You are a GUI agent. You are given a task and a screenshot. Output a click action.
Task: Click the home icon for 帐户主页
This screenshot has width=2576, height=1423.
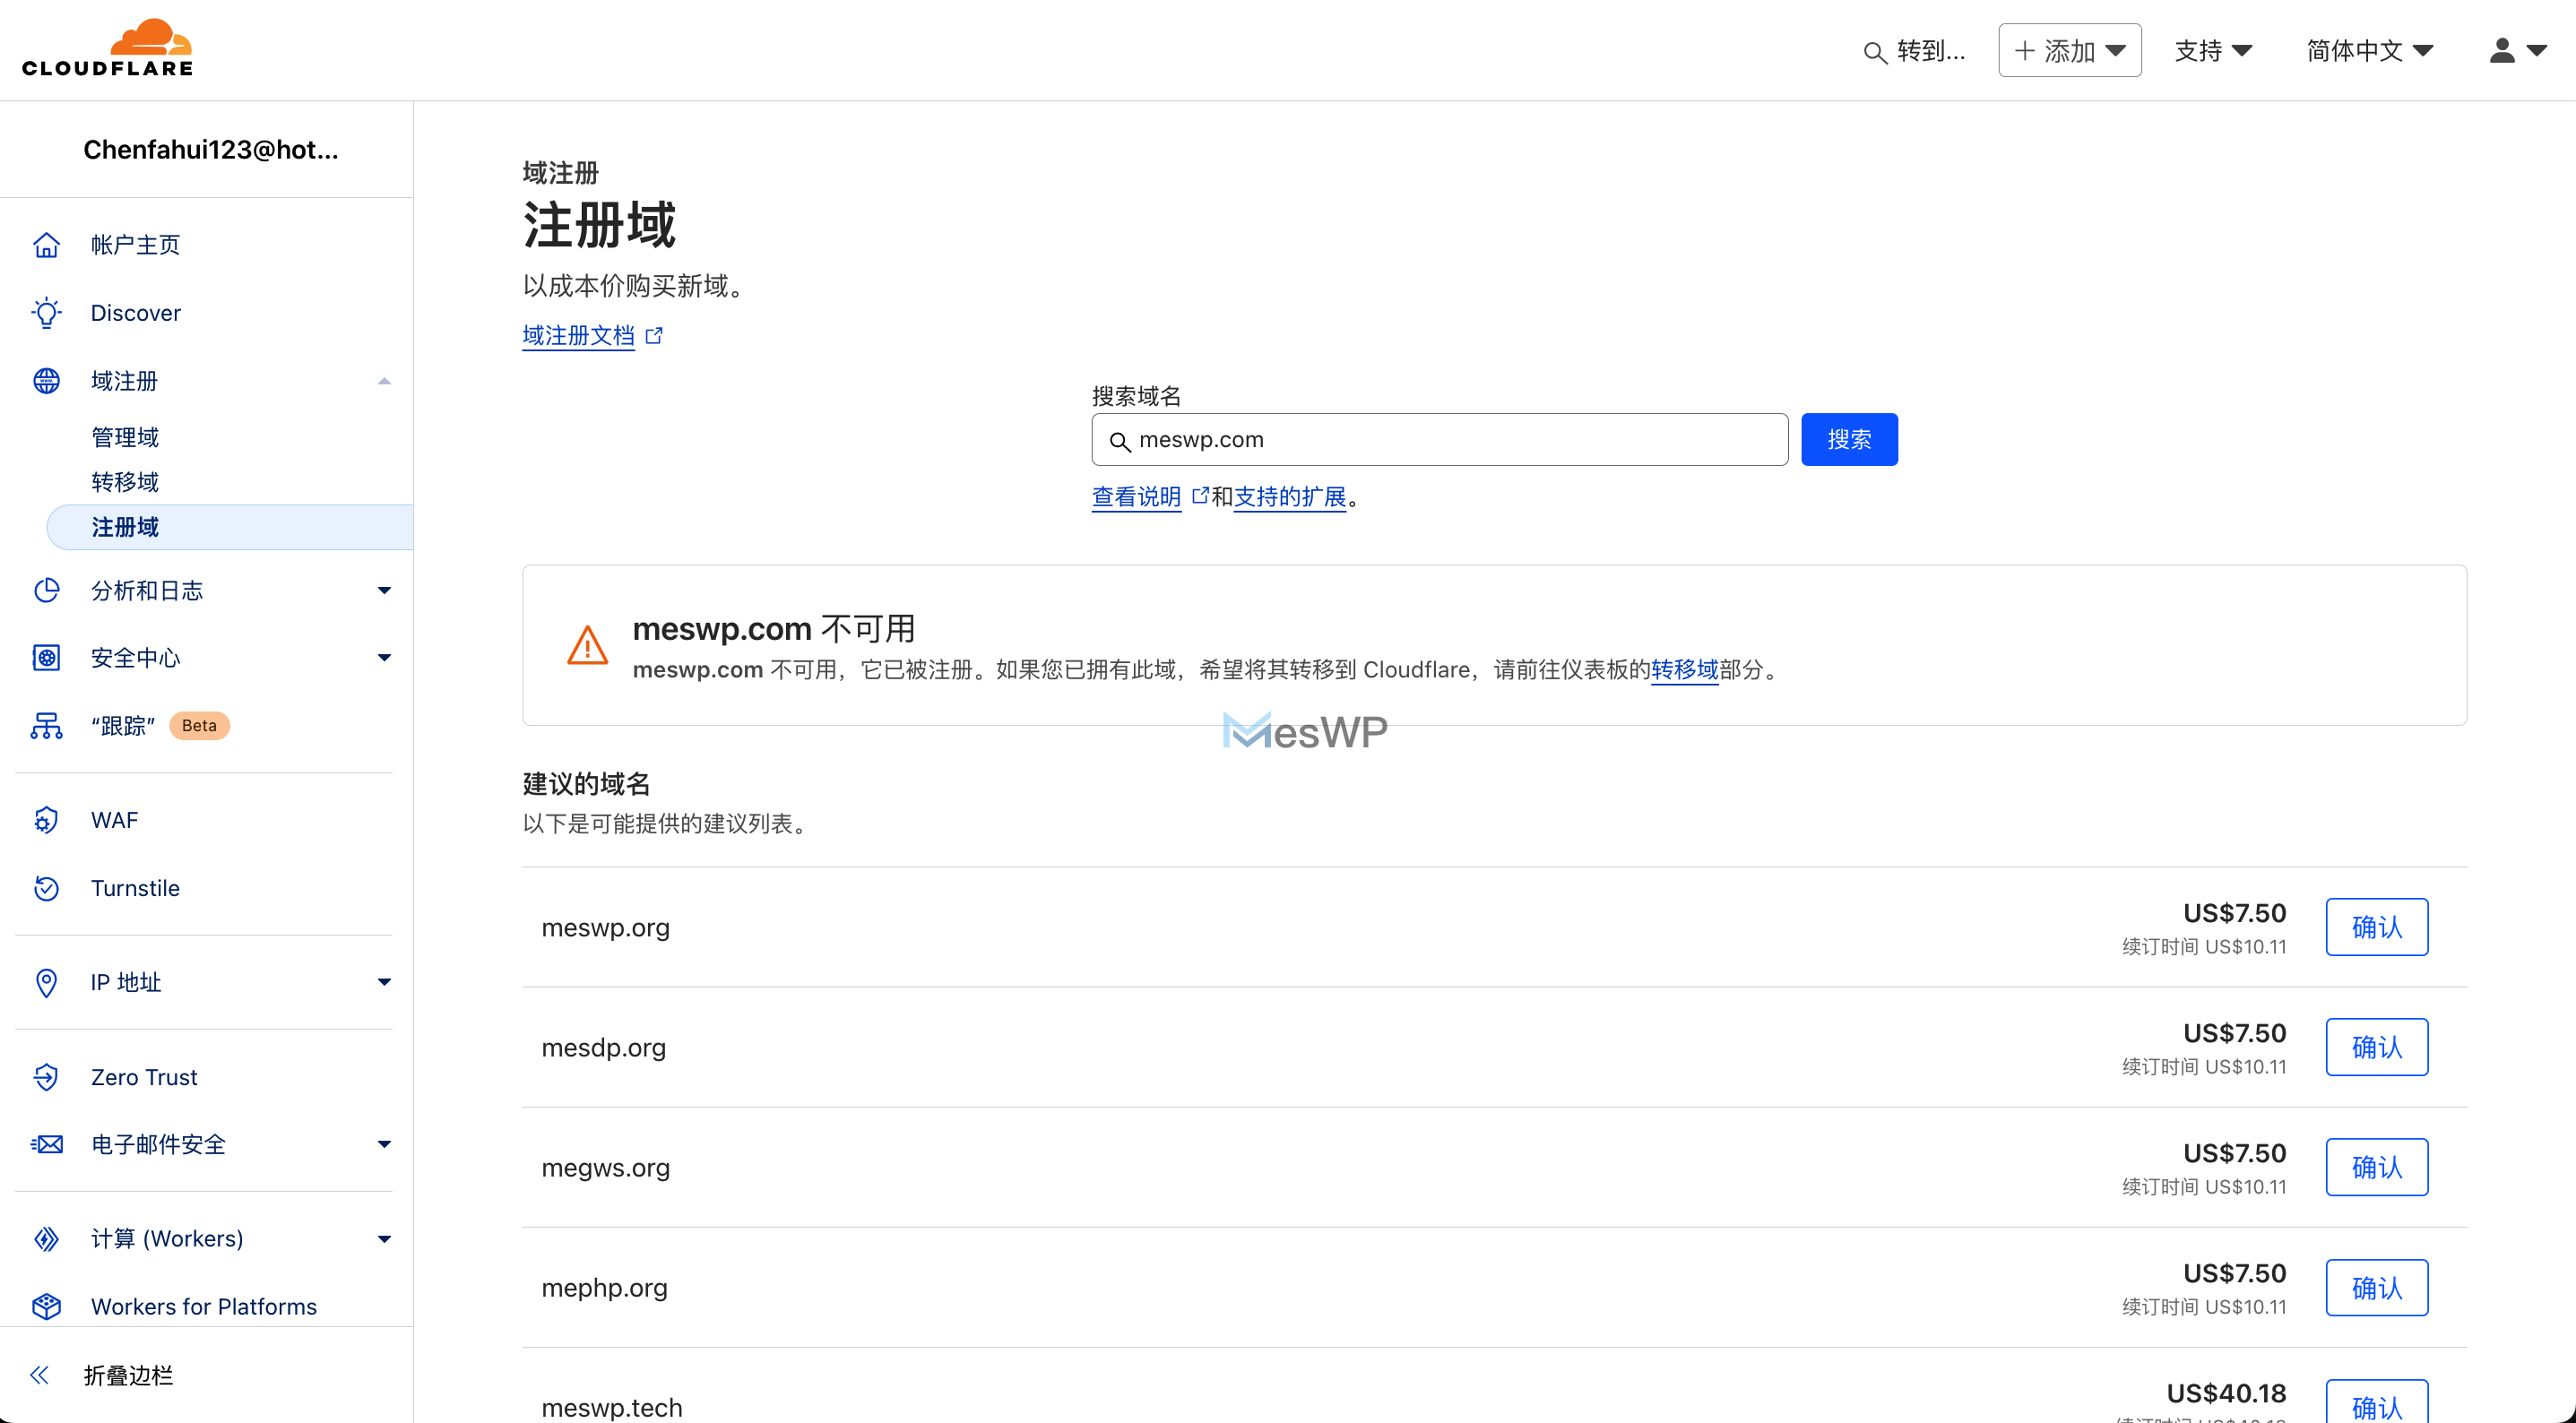tap(46, 245)
